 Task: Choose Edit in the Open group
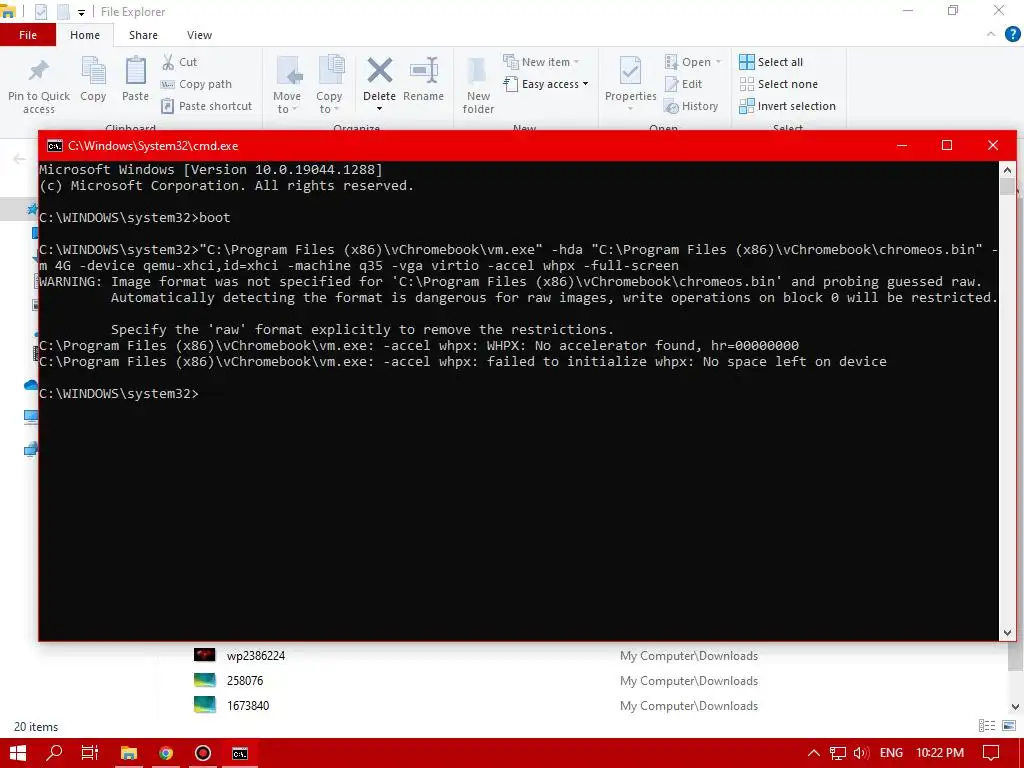683,84
